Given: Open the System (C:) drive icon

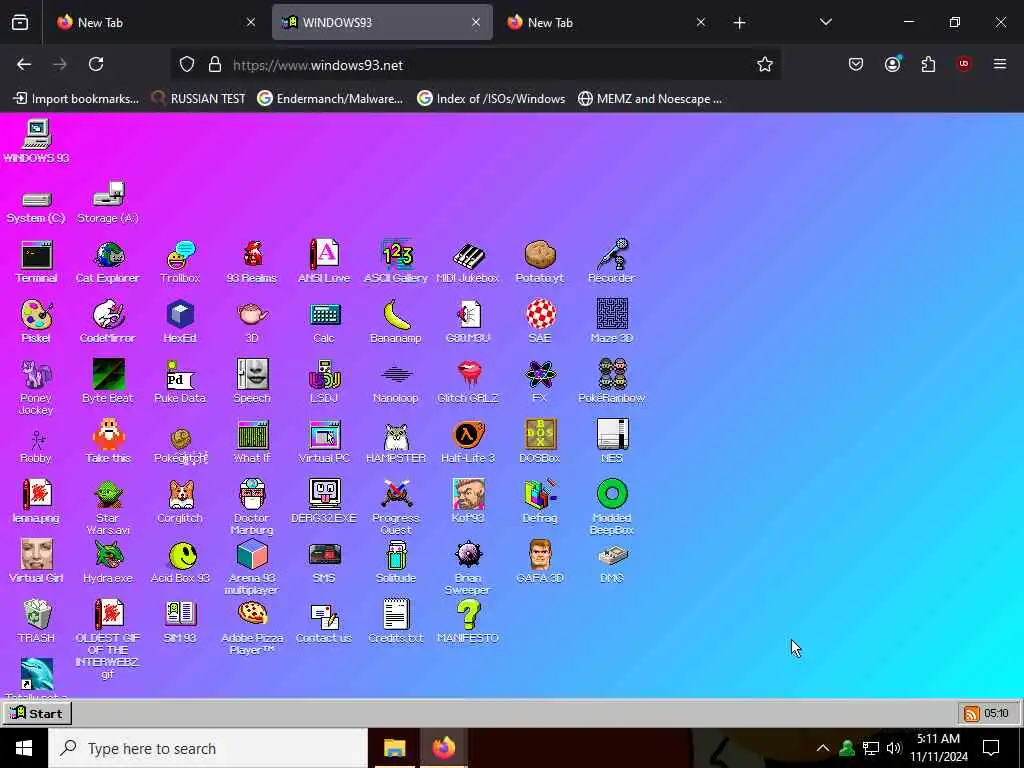Looking at the screenshot, I should [x=36, y=208].
